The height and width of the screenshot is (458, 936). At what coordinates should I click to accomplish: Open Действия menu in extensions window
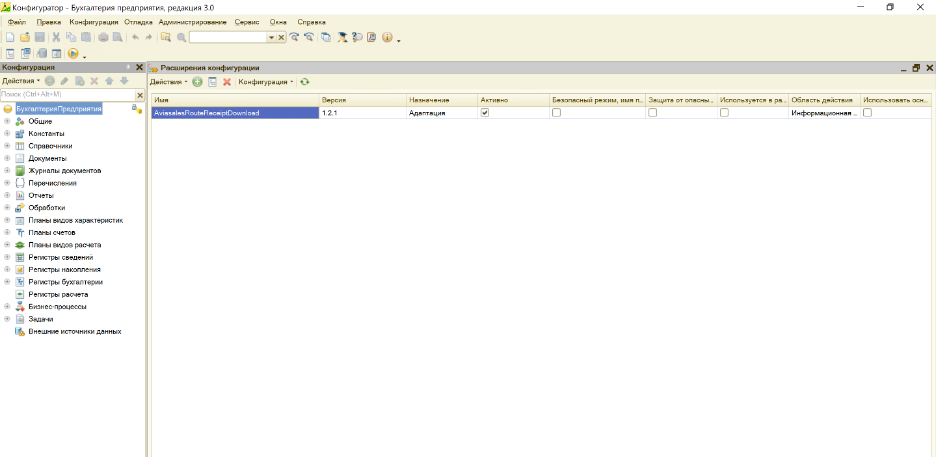click(x=168, y=82)
